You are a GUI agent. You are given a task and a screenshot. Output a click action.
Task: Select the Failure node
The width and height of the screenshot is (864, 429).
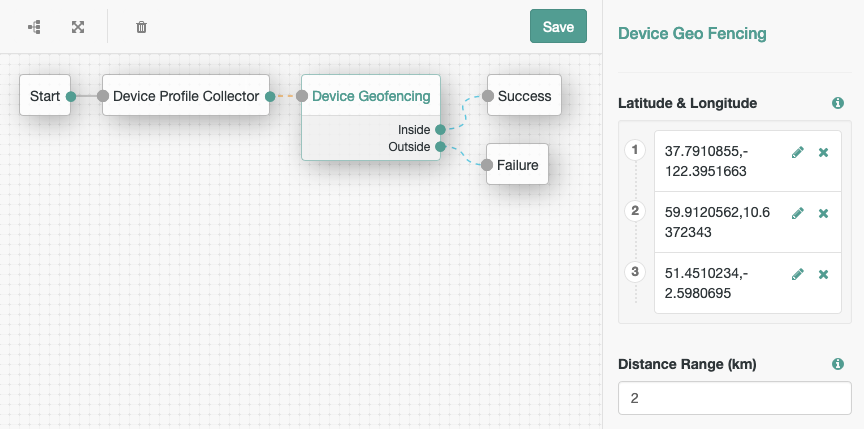point(517,165)
